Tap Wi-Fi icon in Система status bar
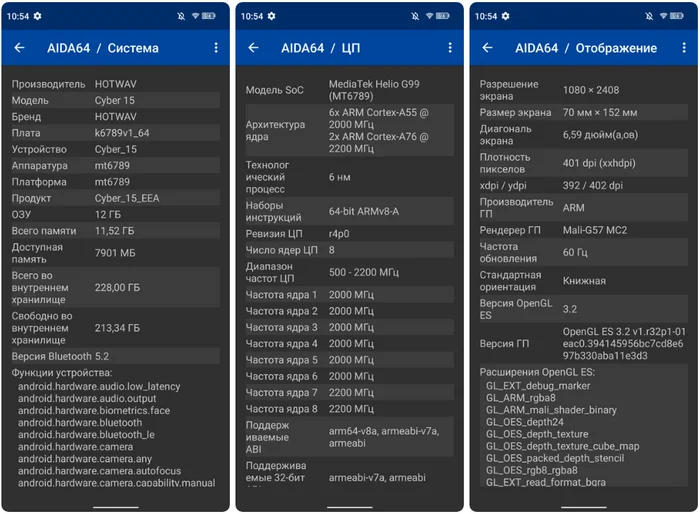The image size is (700, 514). click(x=196, y=16)
